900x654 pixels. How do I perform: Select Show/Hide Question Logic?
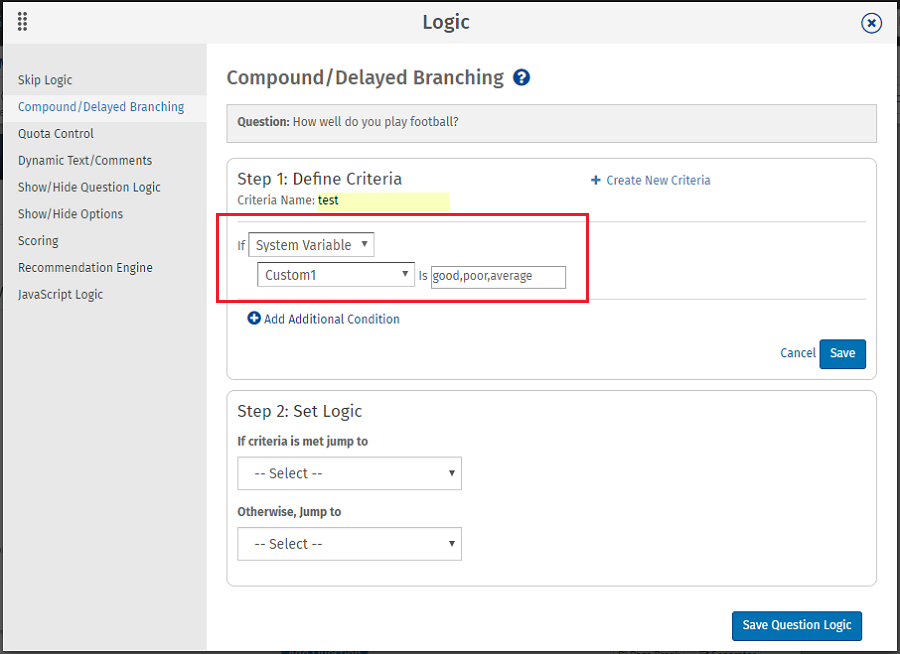coord(89,188)
